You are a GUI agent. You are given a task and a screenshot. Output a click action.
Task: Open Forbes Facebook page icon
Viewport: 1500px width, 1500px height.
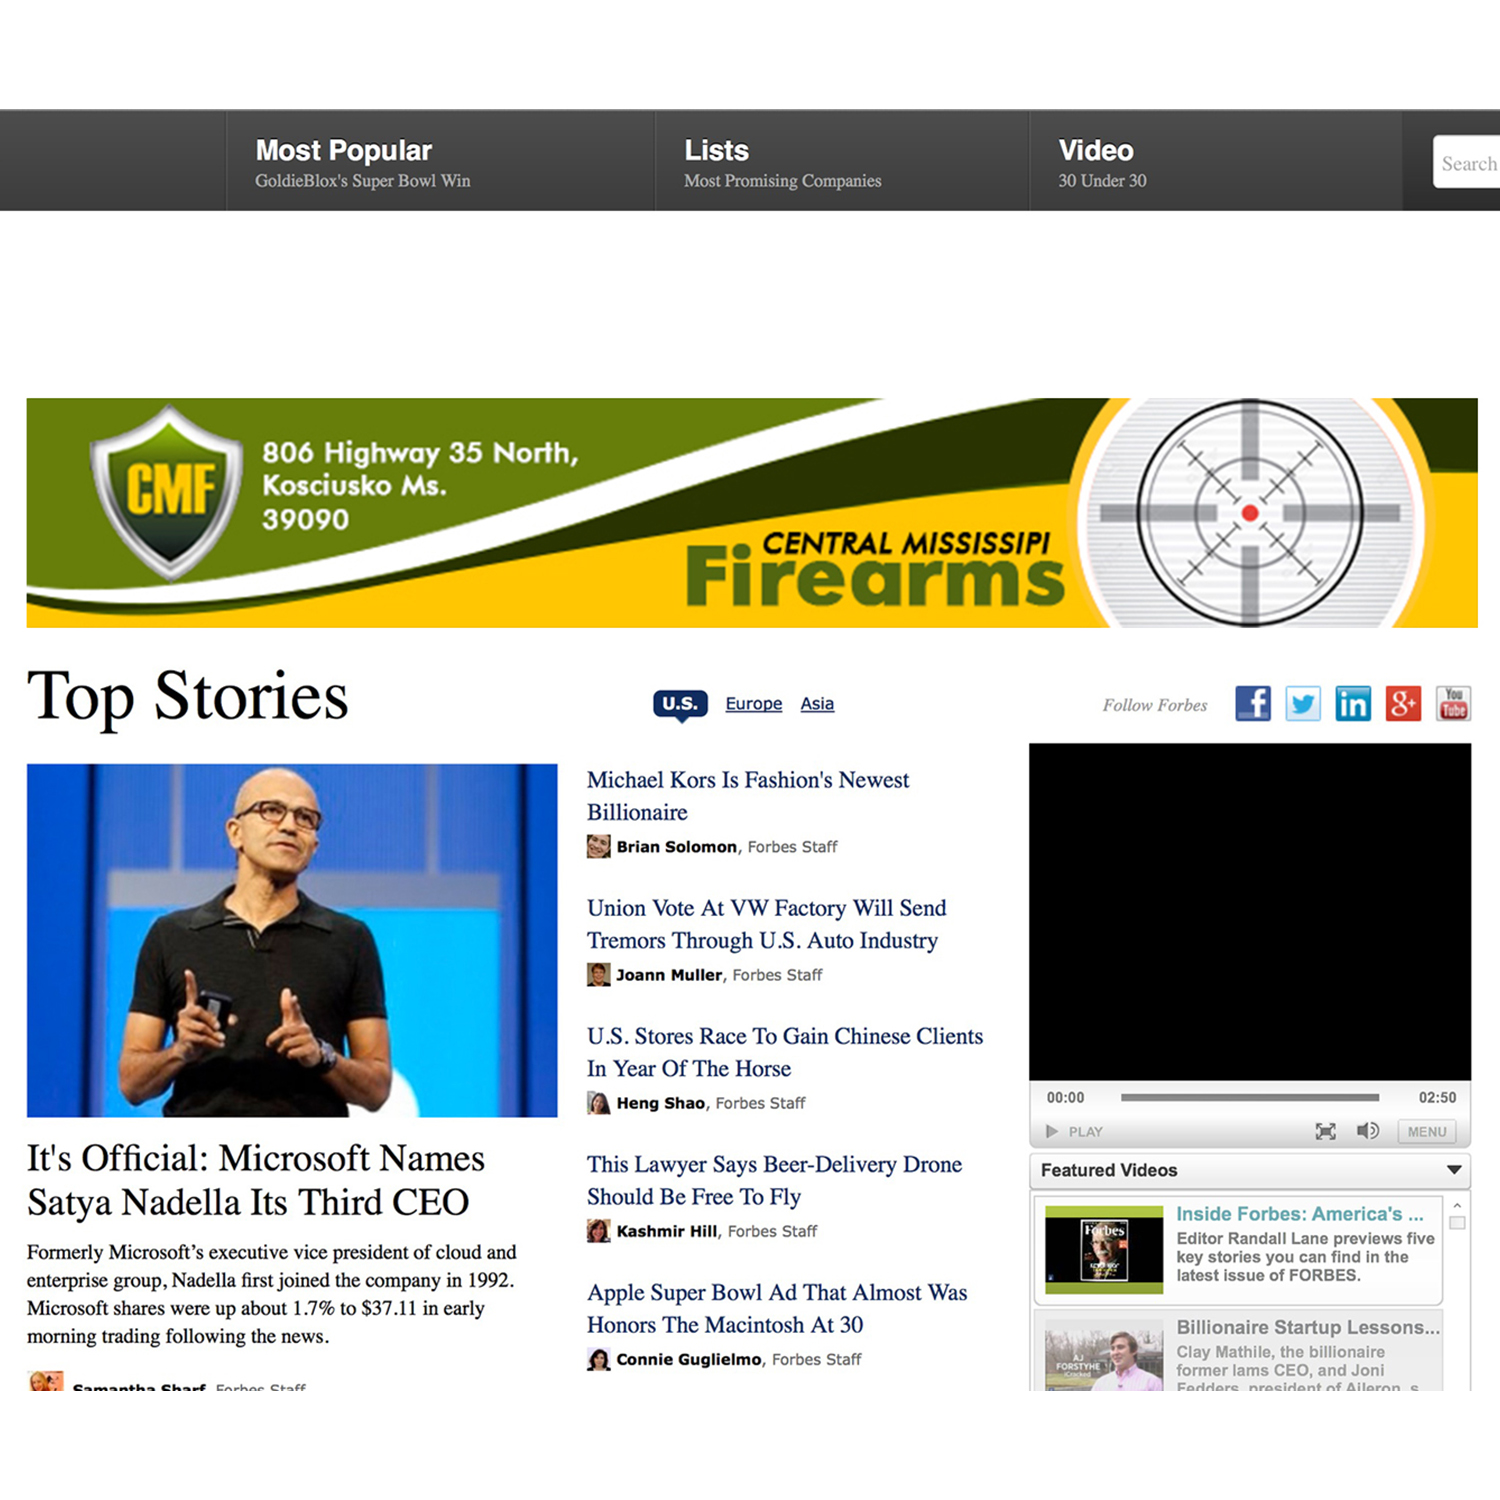(x=1252, y=704)
